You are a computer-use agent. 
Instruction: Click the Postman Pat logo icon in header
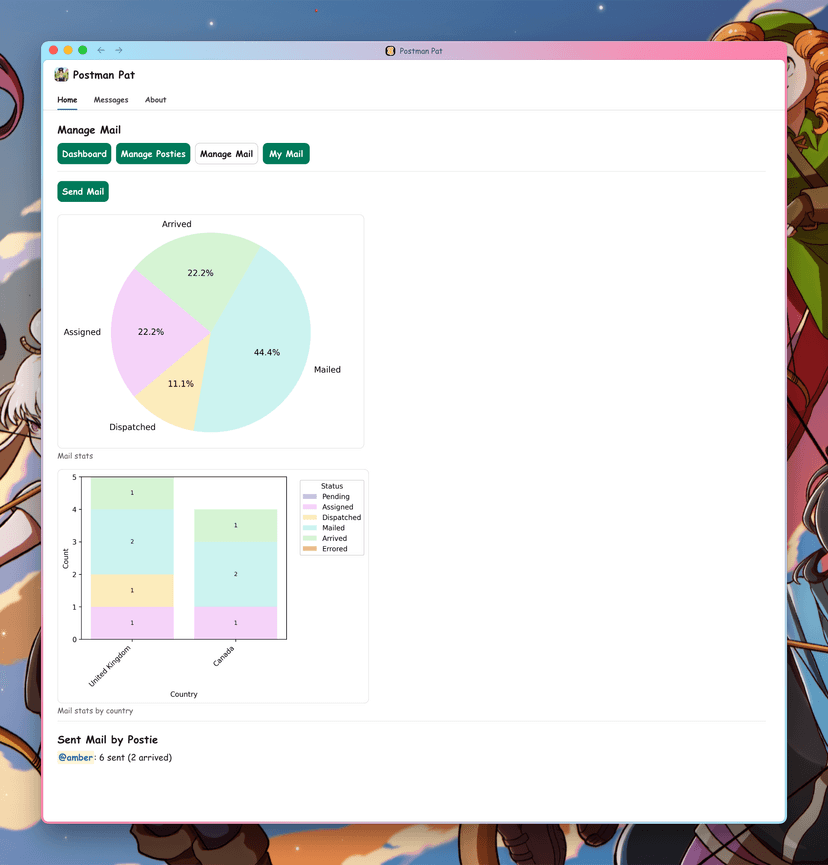pyautogui.click(x=62, y=75)
